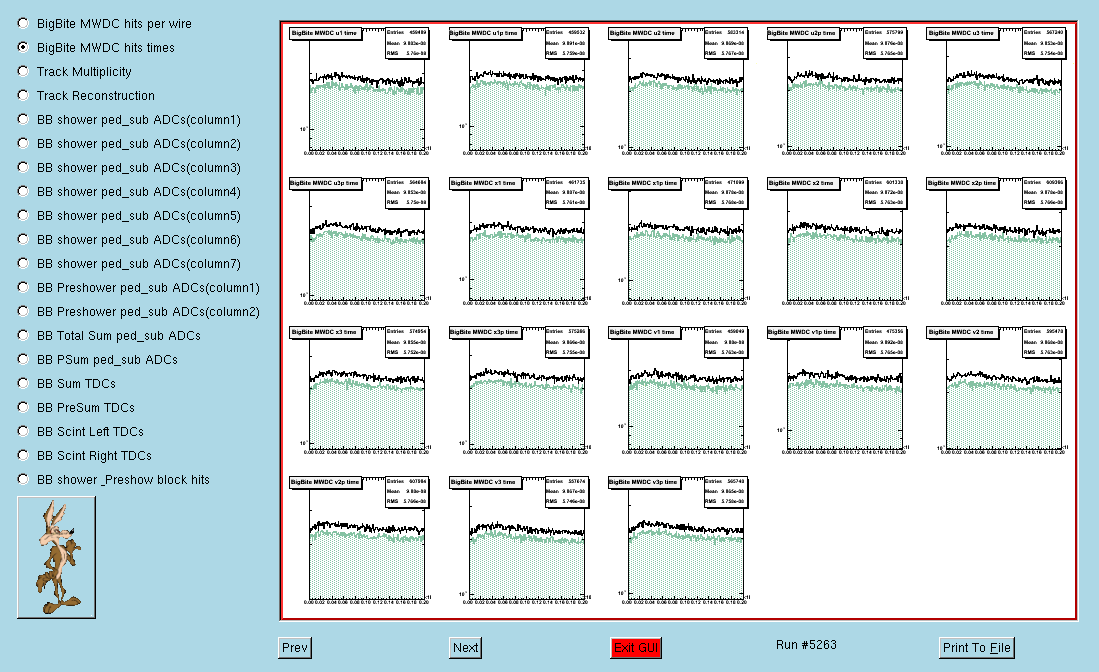This screenshot has width=1099, height=672.
Task: Open the BigBite MWDC v1p time histogram
Action: click(836, 390)
